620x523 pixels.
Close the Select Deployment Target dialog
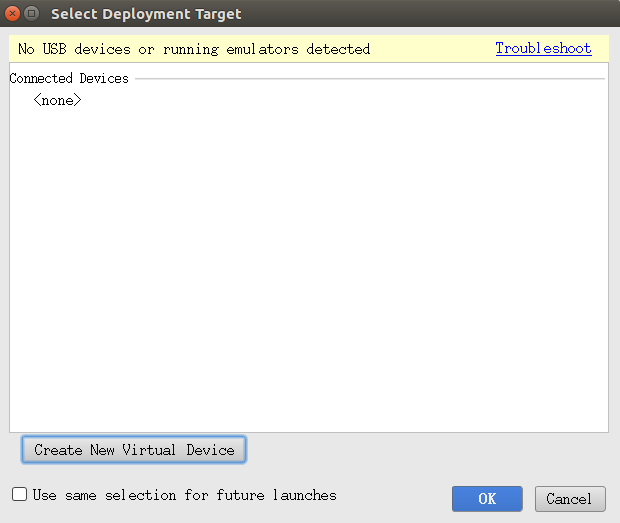point(12,14)
